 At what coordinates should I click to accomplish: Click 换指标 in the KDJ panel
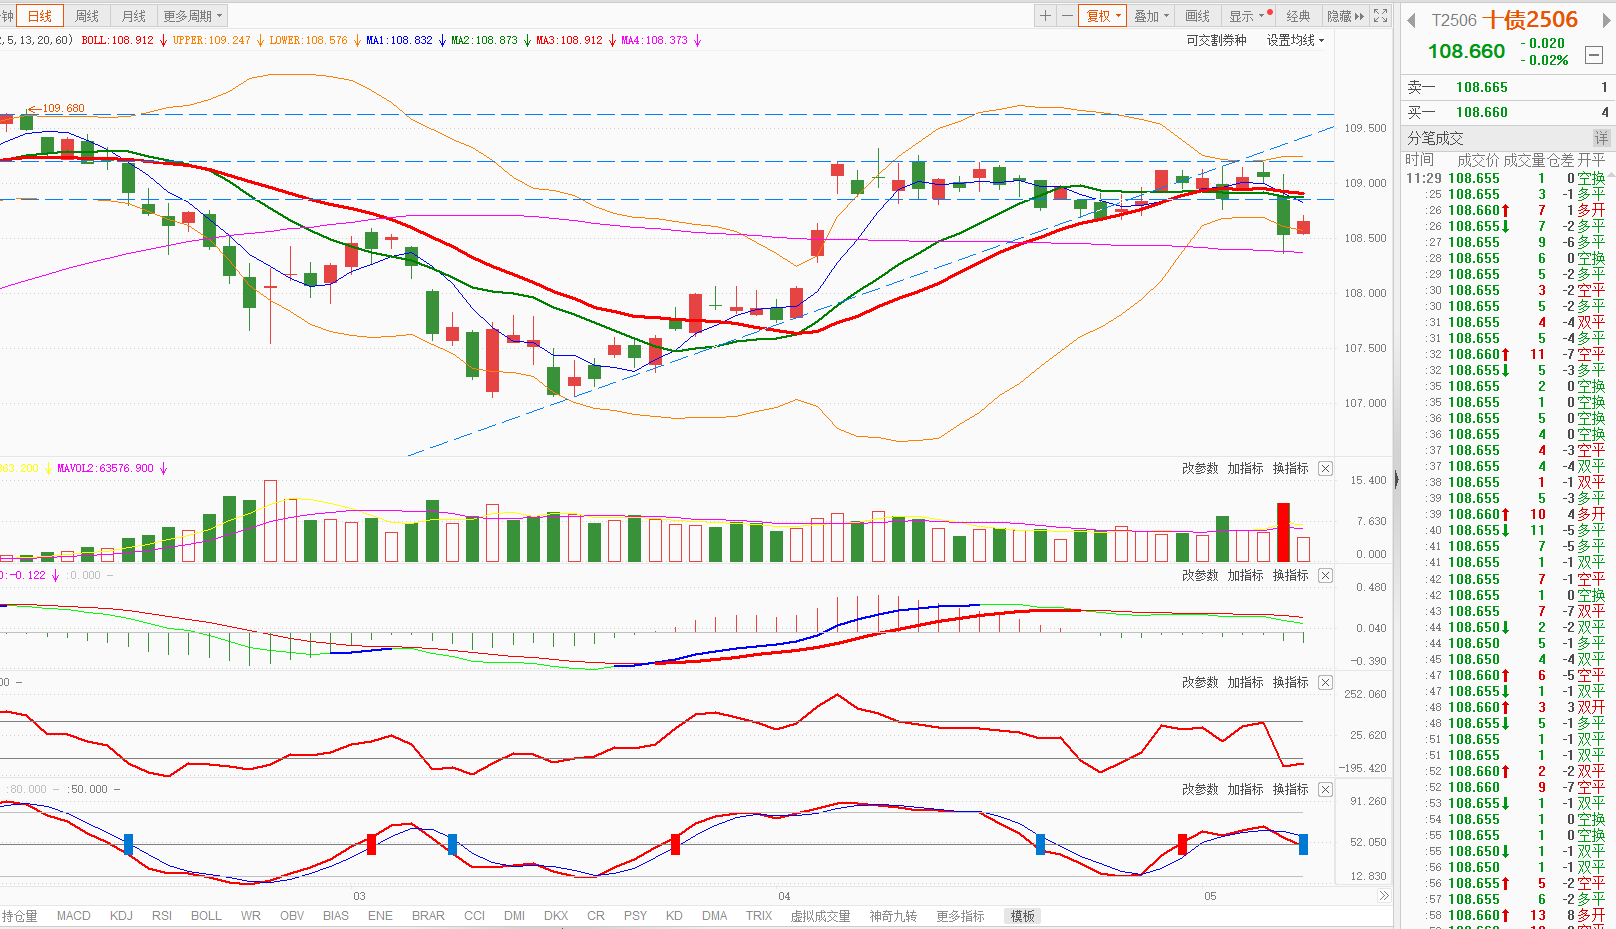[x=1290, y=789]
